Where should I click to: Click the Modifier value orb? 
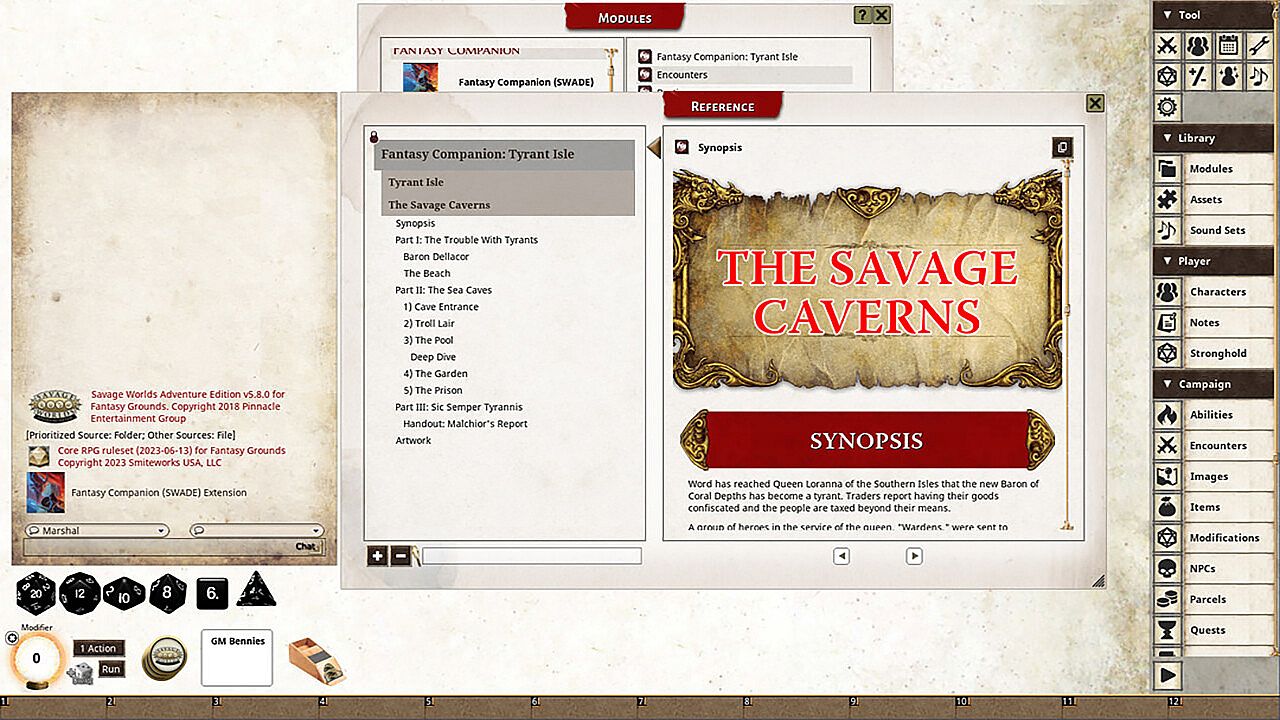tap(37, 658)
